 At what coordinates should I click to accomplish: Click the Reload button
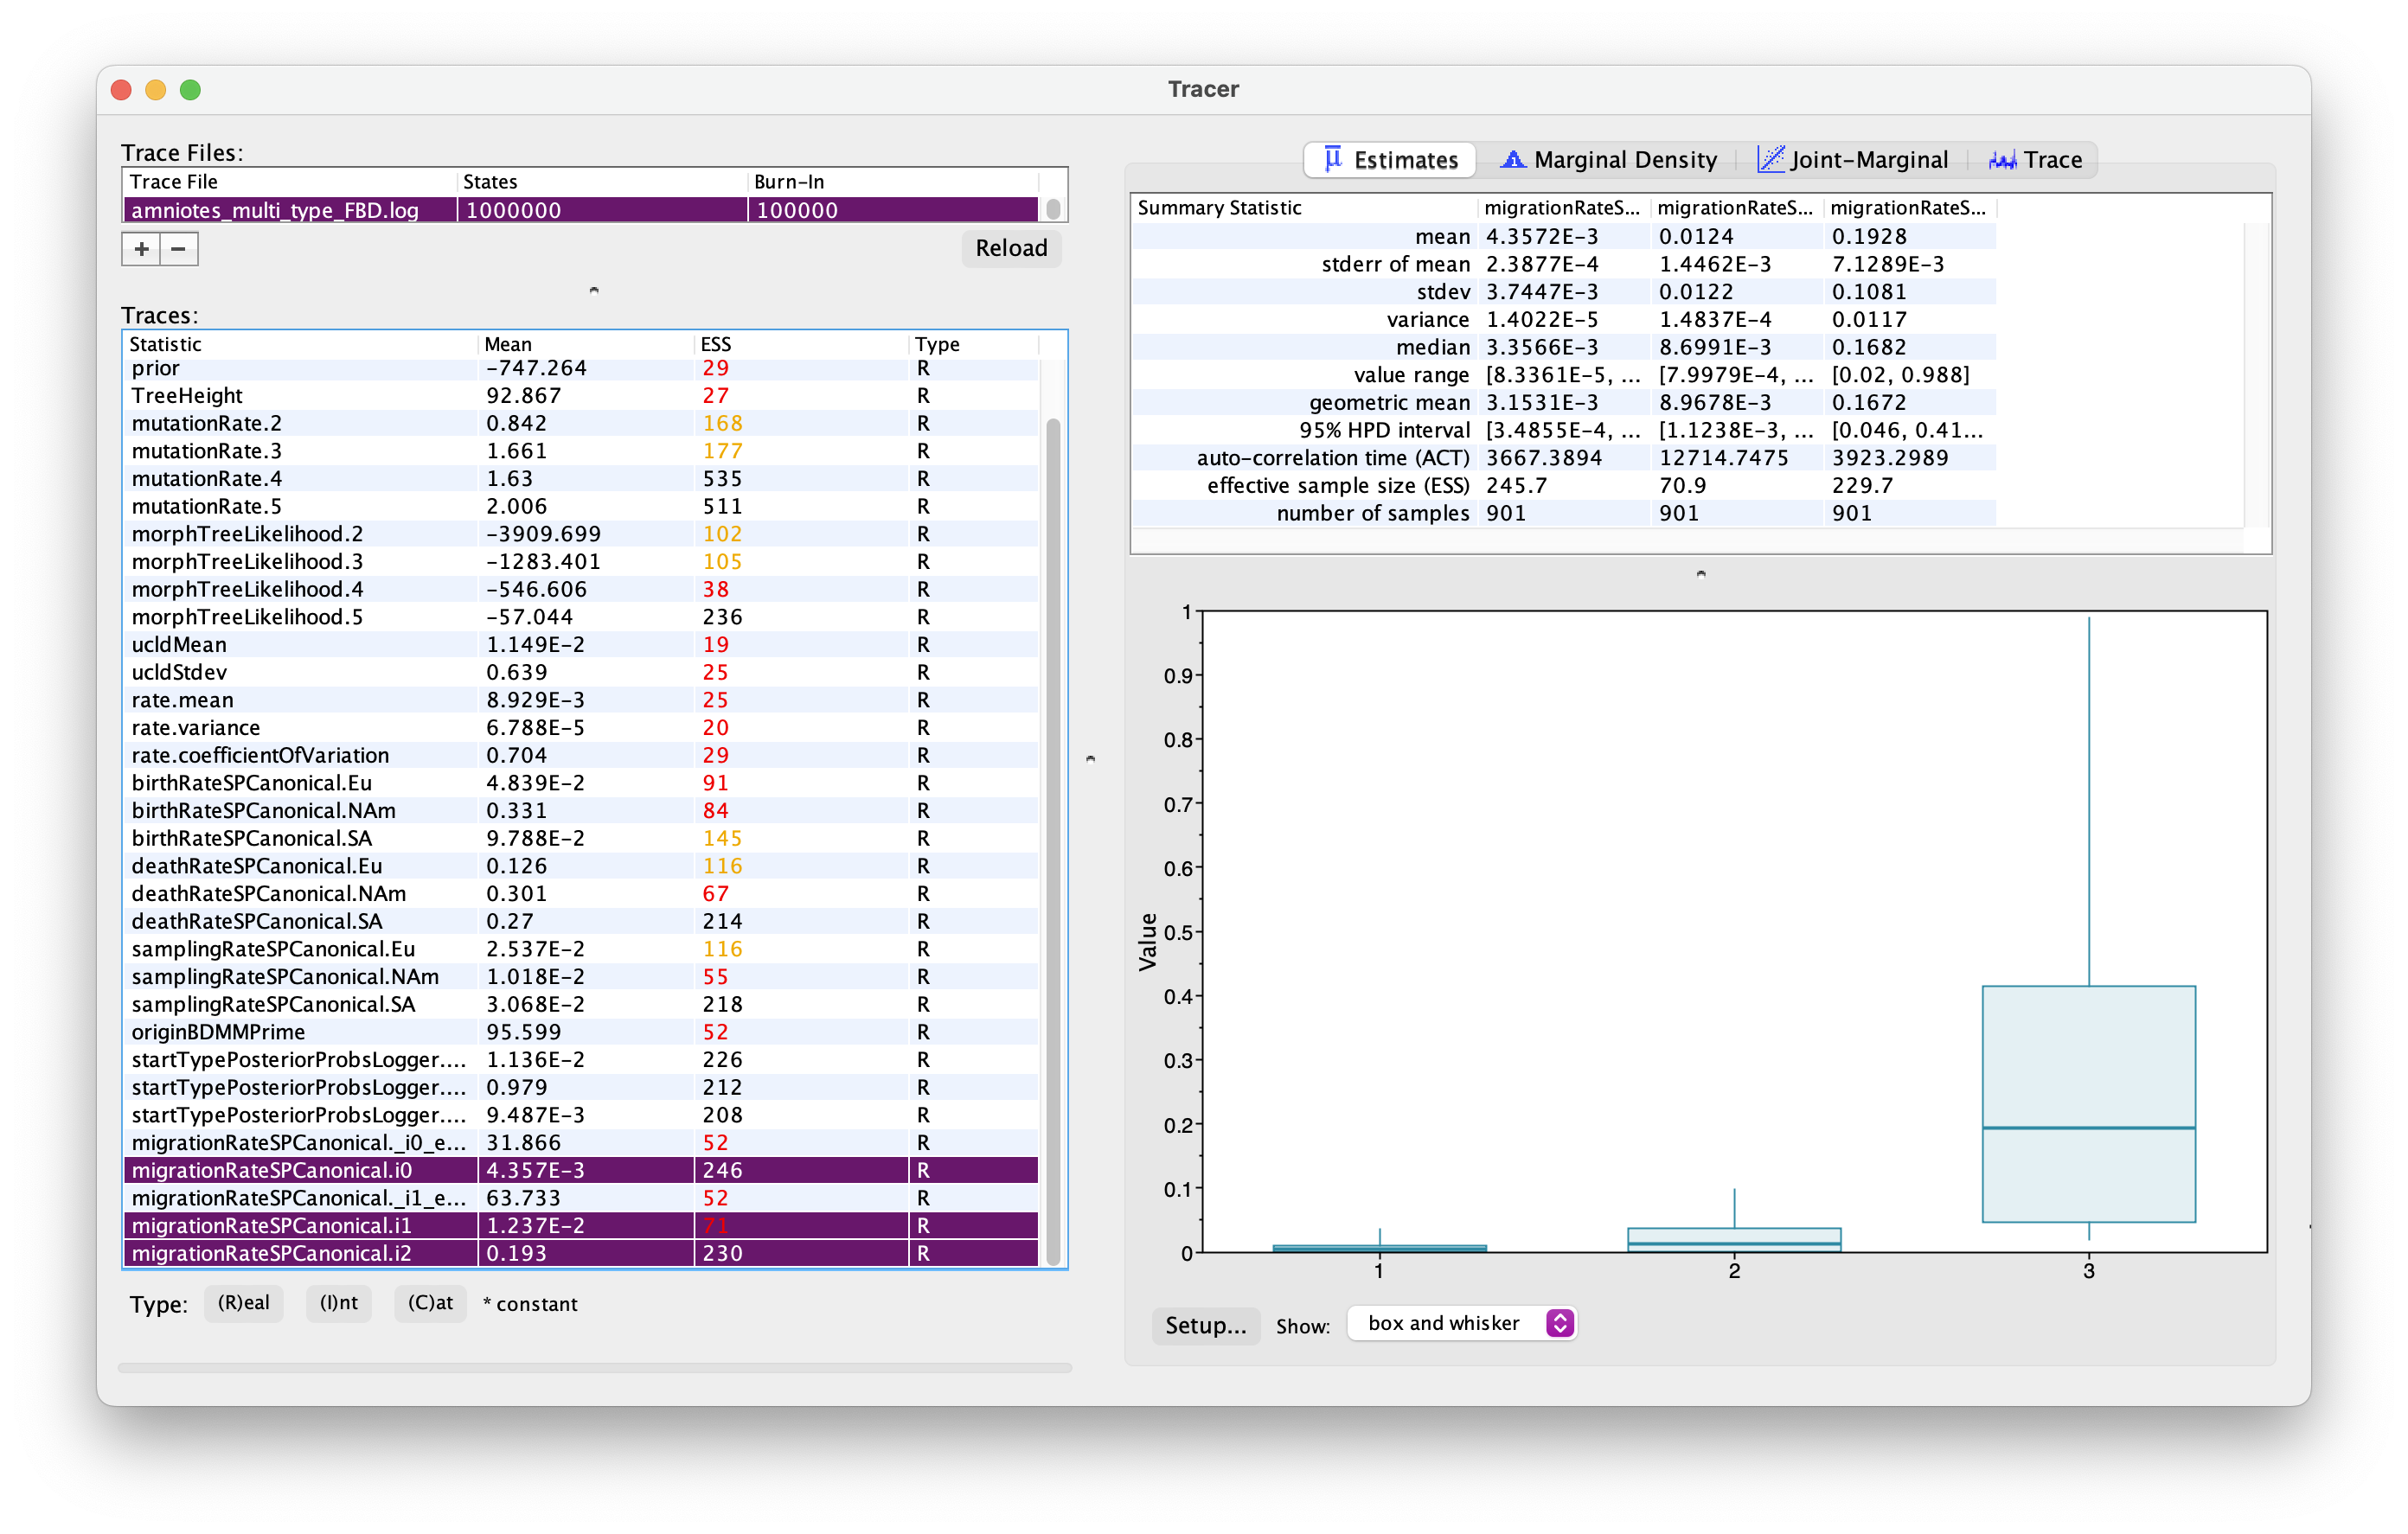1011,248
